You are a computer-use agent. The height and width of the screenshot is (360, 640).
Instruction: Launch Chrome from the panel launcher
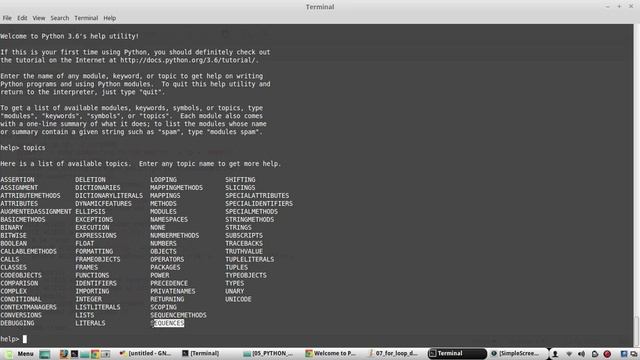coord(95,354)
